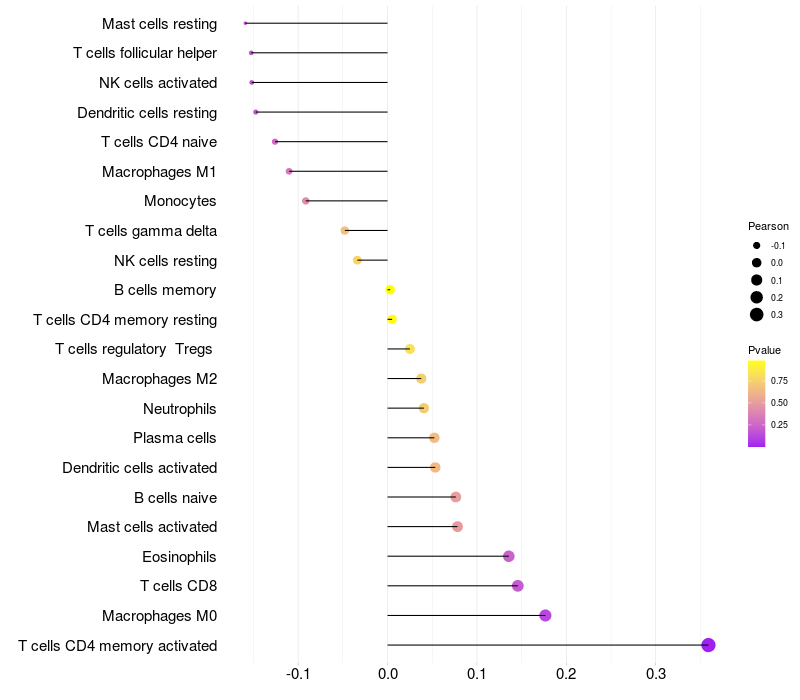Click the T cells gamma delta label
The width and height of the screenshot is (800, 700).
(x=151, y=231)
